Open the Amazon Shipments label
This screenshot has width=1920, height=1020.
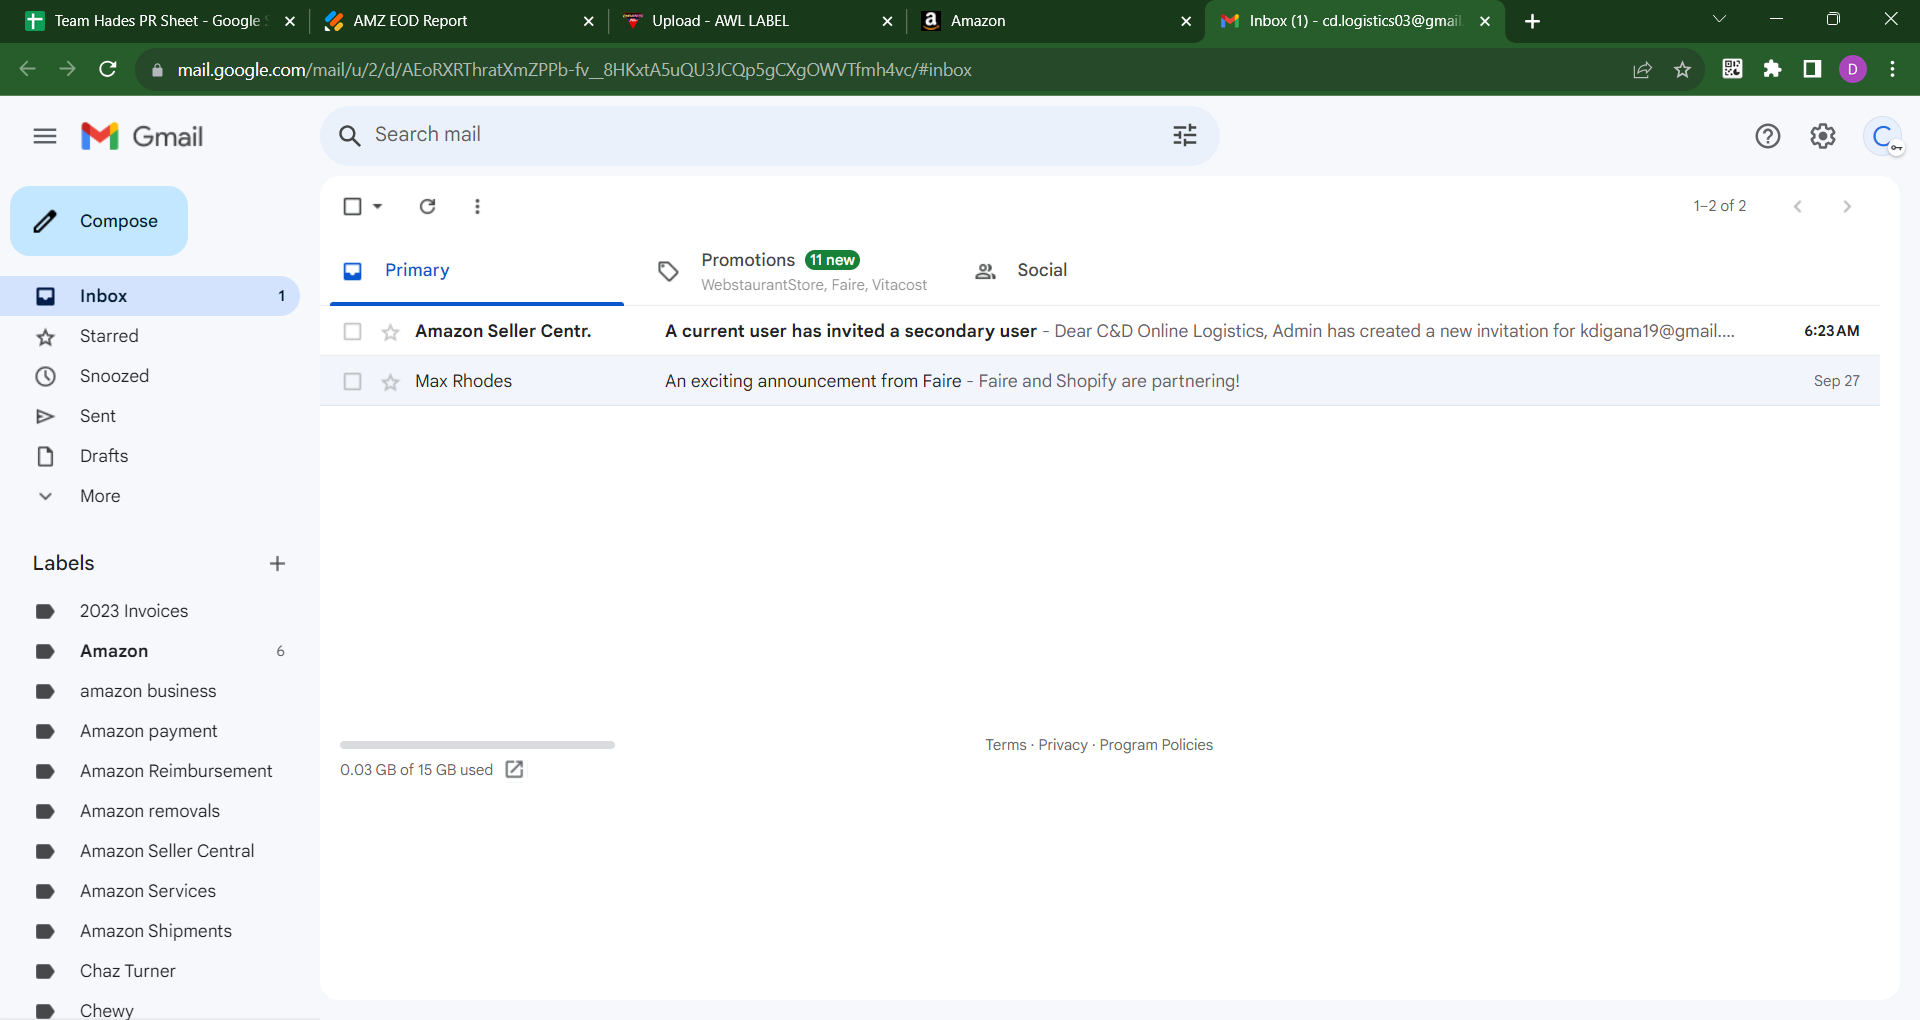(x=150, y=931)
